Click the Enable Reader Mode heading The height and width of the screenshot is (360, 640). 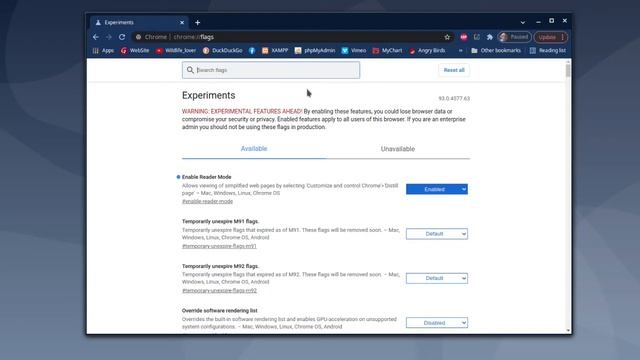tap(207, 177)
